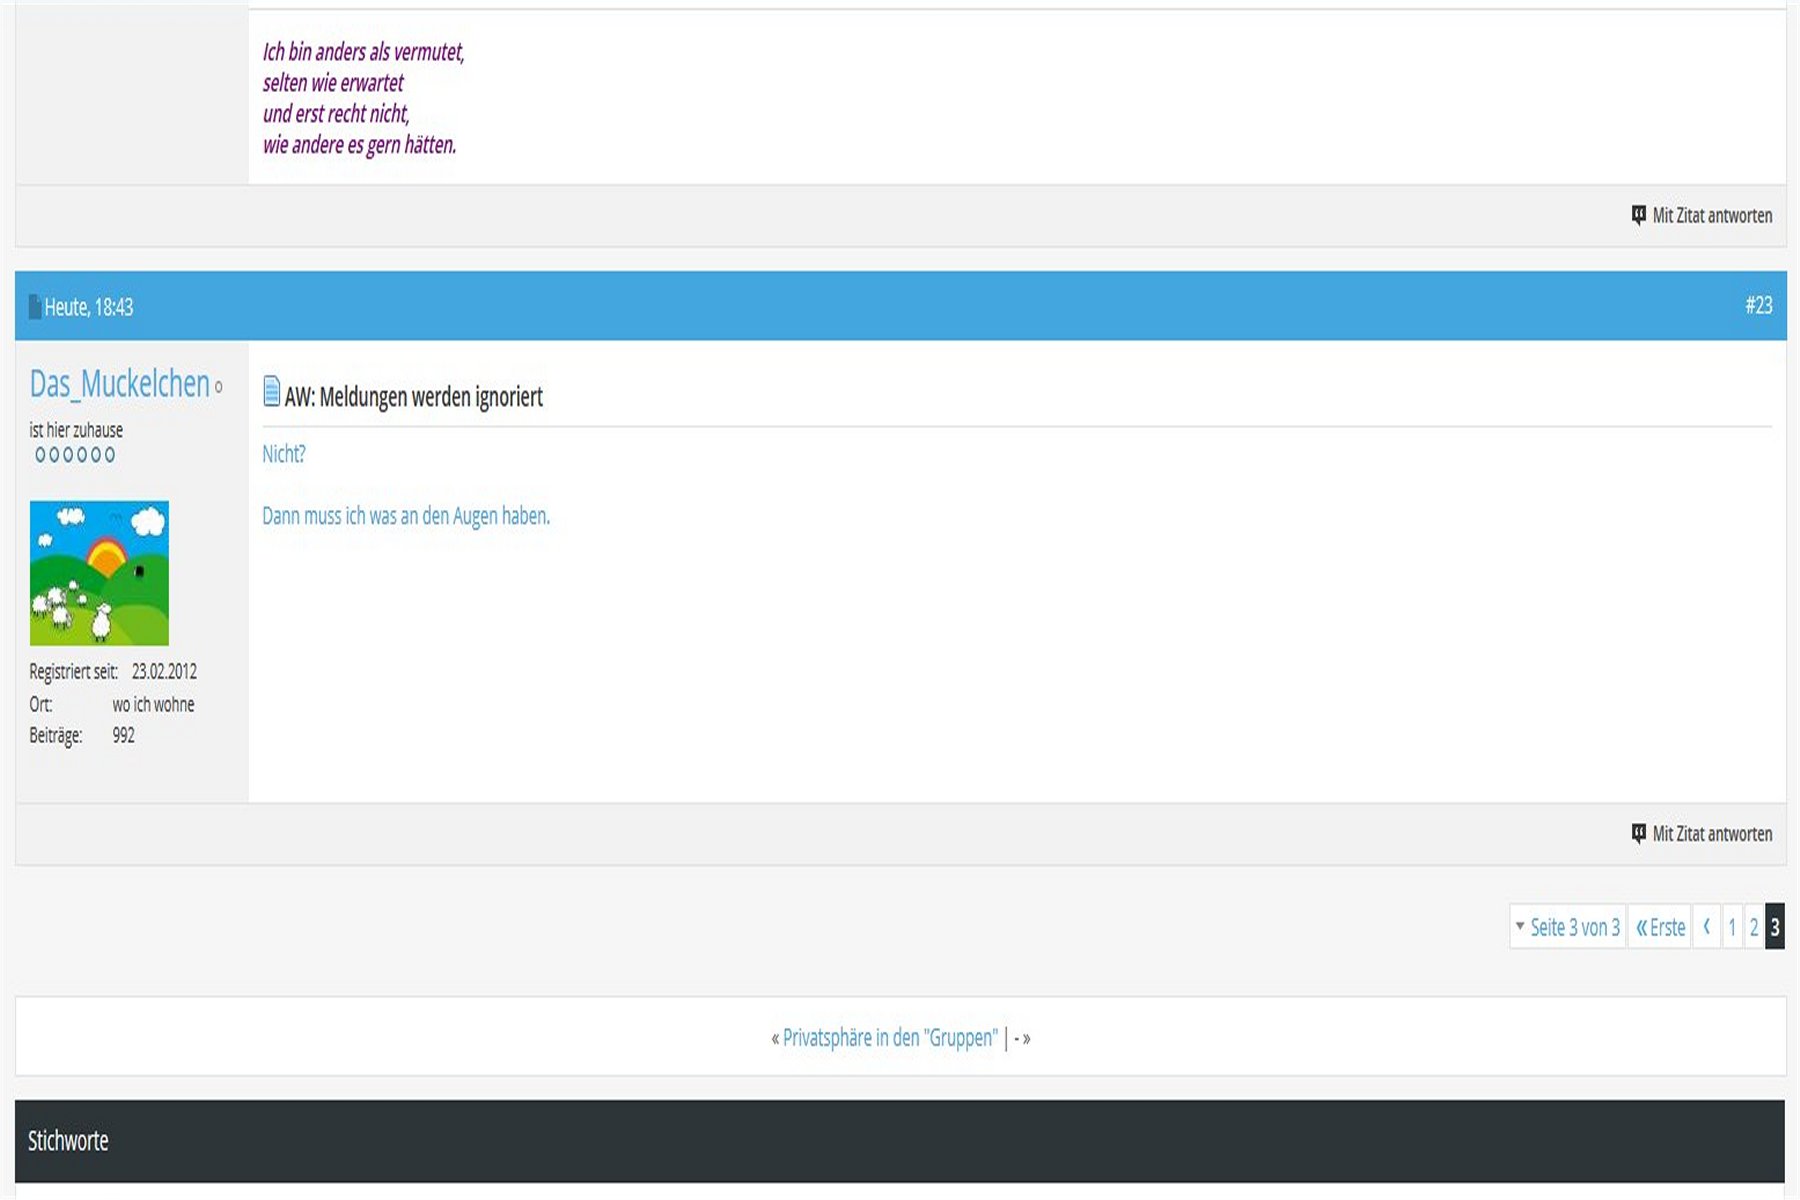Click the quote icon in post #23's footer
1800x1200 pixels.
pyautogui.click(x=1638, y=833)
